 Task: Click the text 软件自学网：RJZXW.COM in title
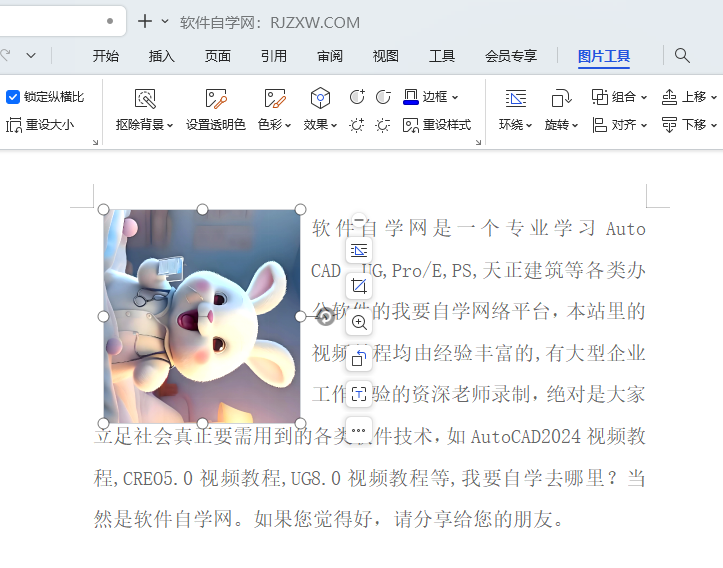click(270, 22)
